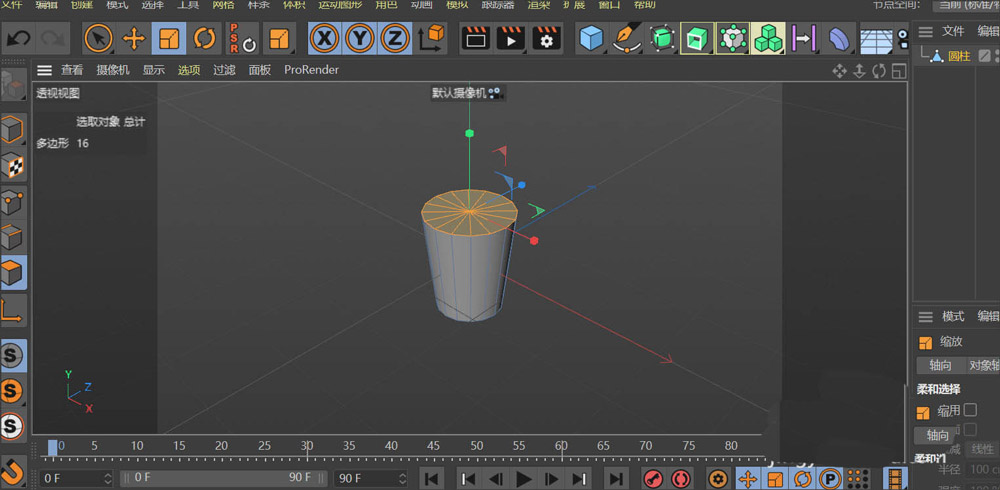Open the viewport hamburger menu
Viewport: 1000px width, 490px height.
[44, 70]
